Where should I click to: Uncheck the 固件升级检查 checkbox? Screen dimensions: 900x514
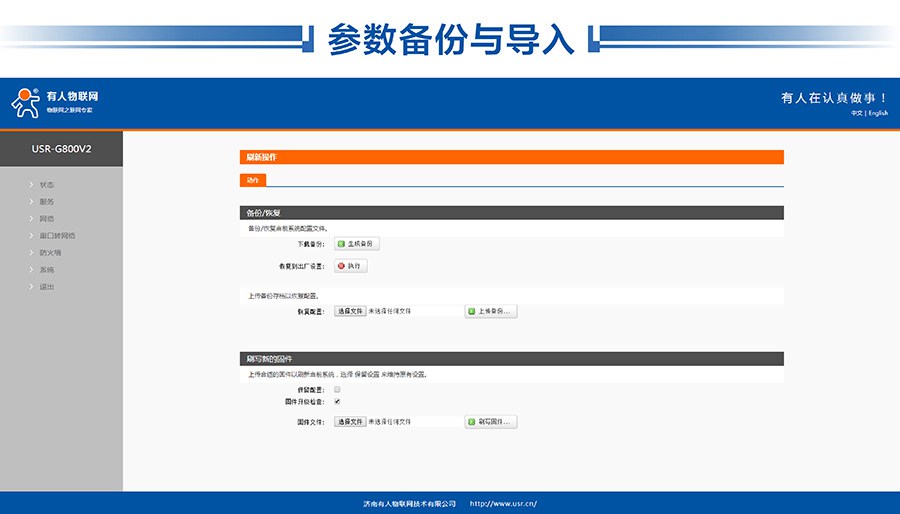tap(337, 402)
